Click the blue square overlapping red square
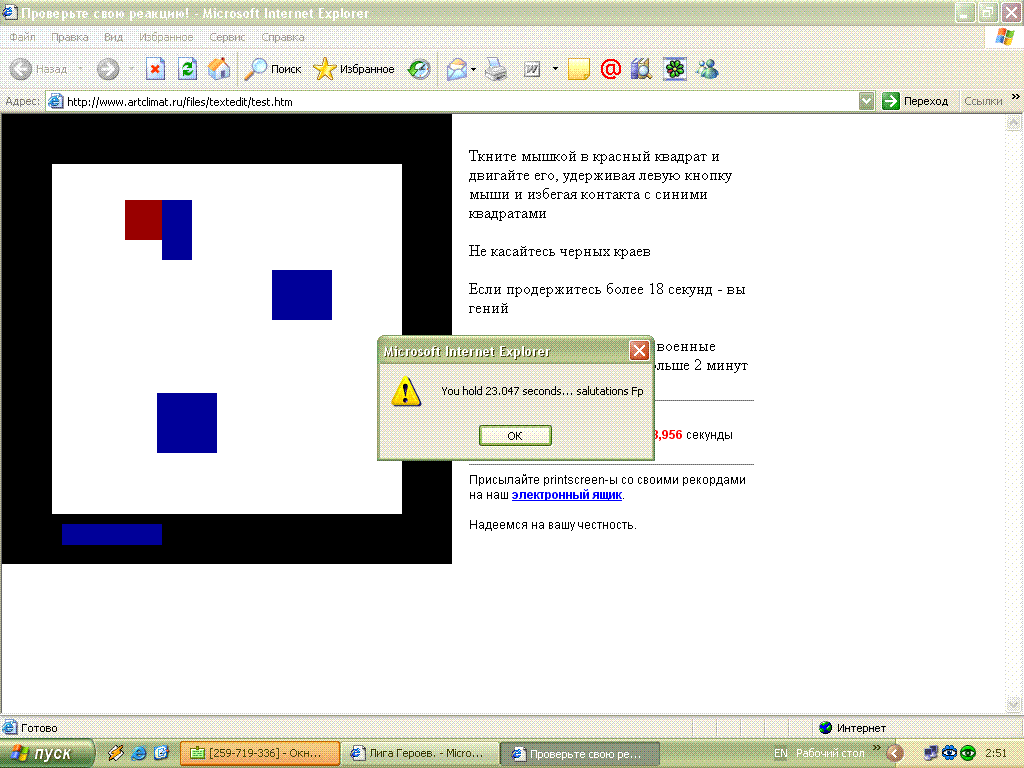Viewport: 1024px width, 768px height. pyautogui.click(x=177, y=230)
